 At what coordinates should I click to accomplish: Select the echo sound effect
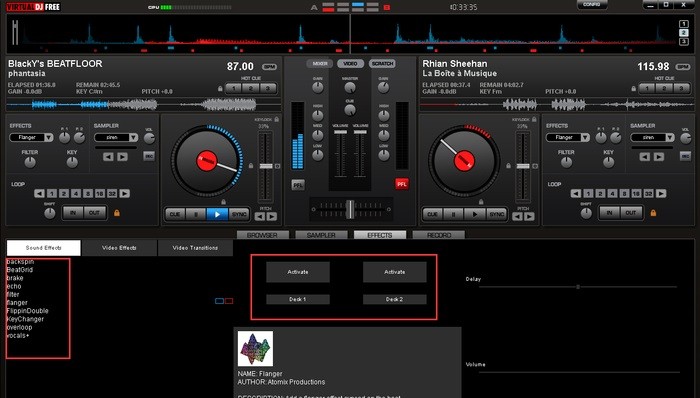pyautogui.click(x=14, y=286)
